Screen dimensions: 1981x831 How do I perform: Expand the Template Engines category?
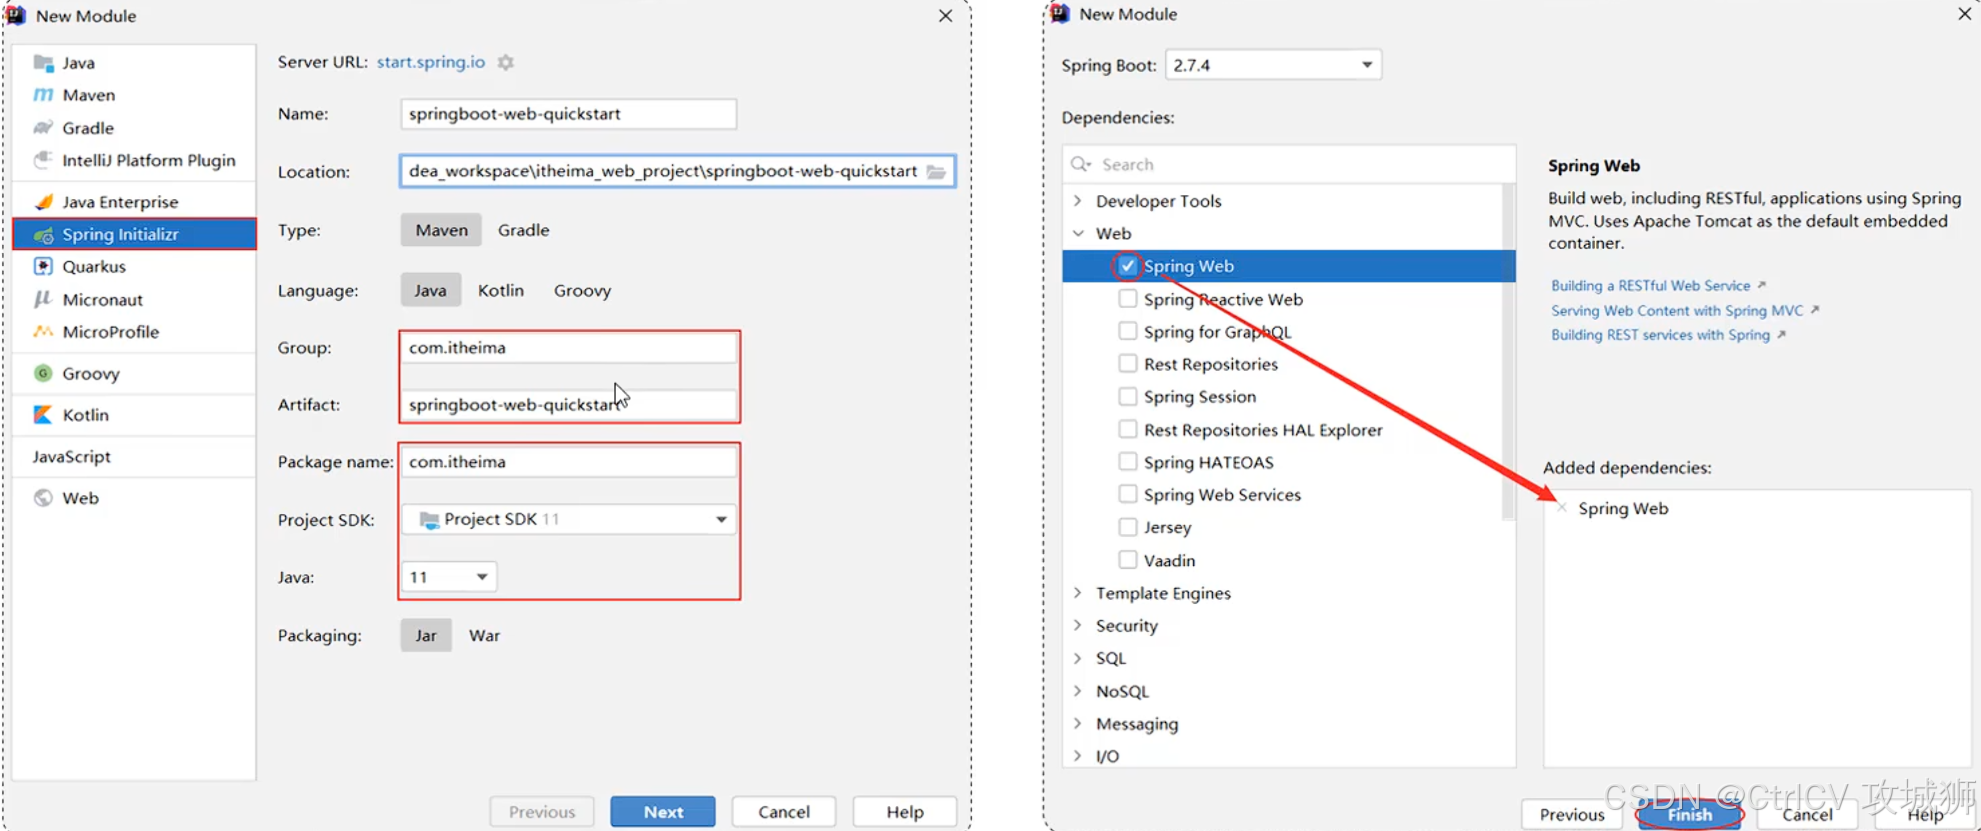1078,593
